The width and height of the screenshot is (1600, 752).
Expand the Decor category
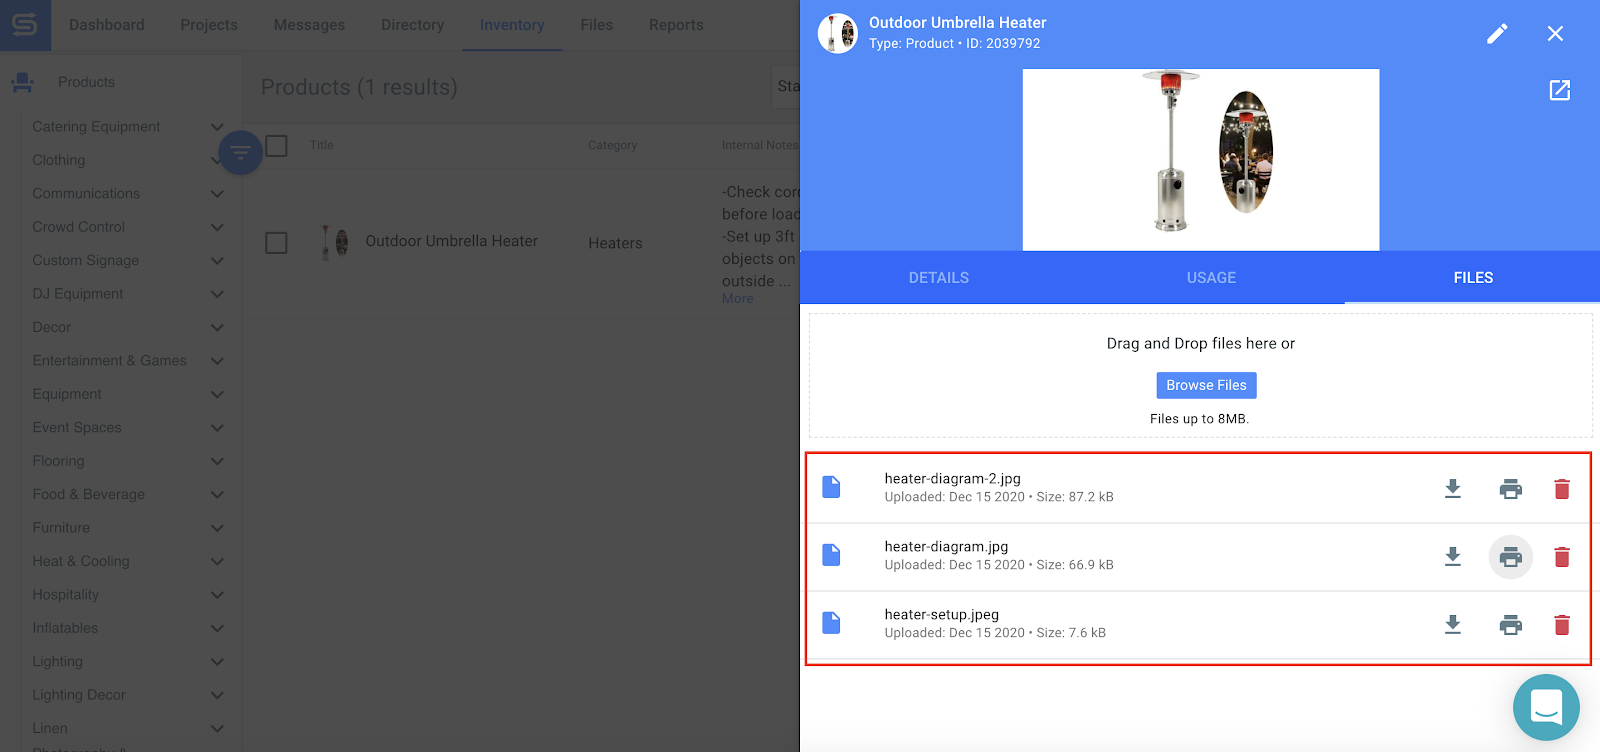(217, 328)
